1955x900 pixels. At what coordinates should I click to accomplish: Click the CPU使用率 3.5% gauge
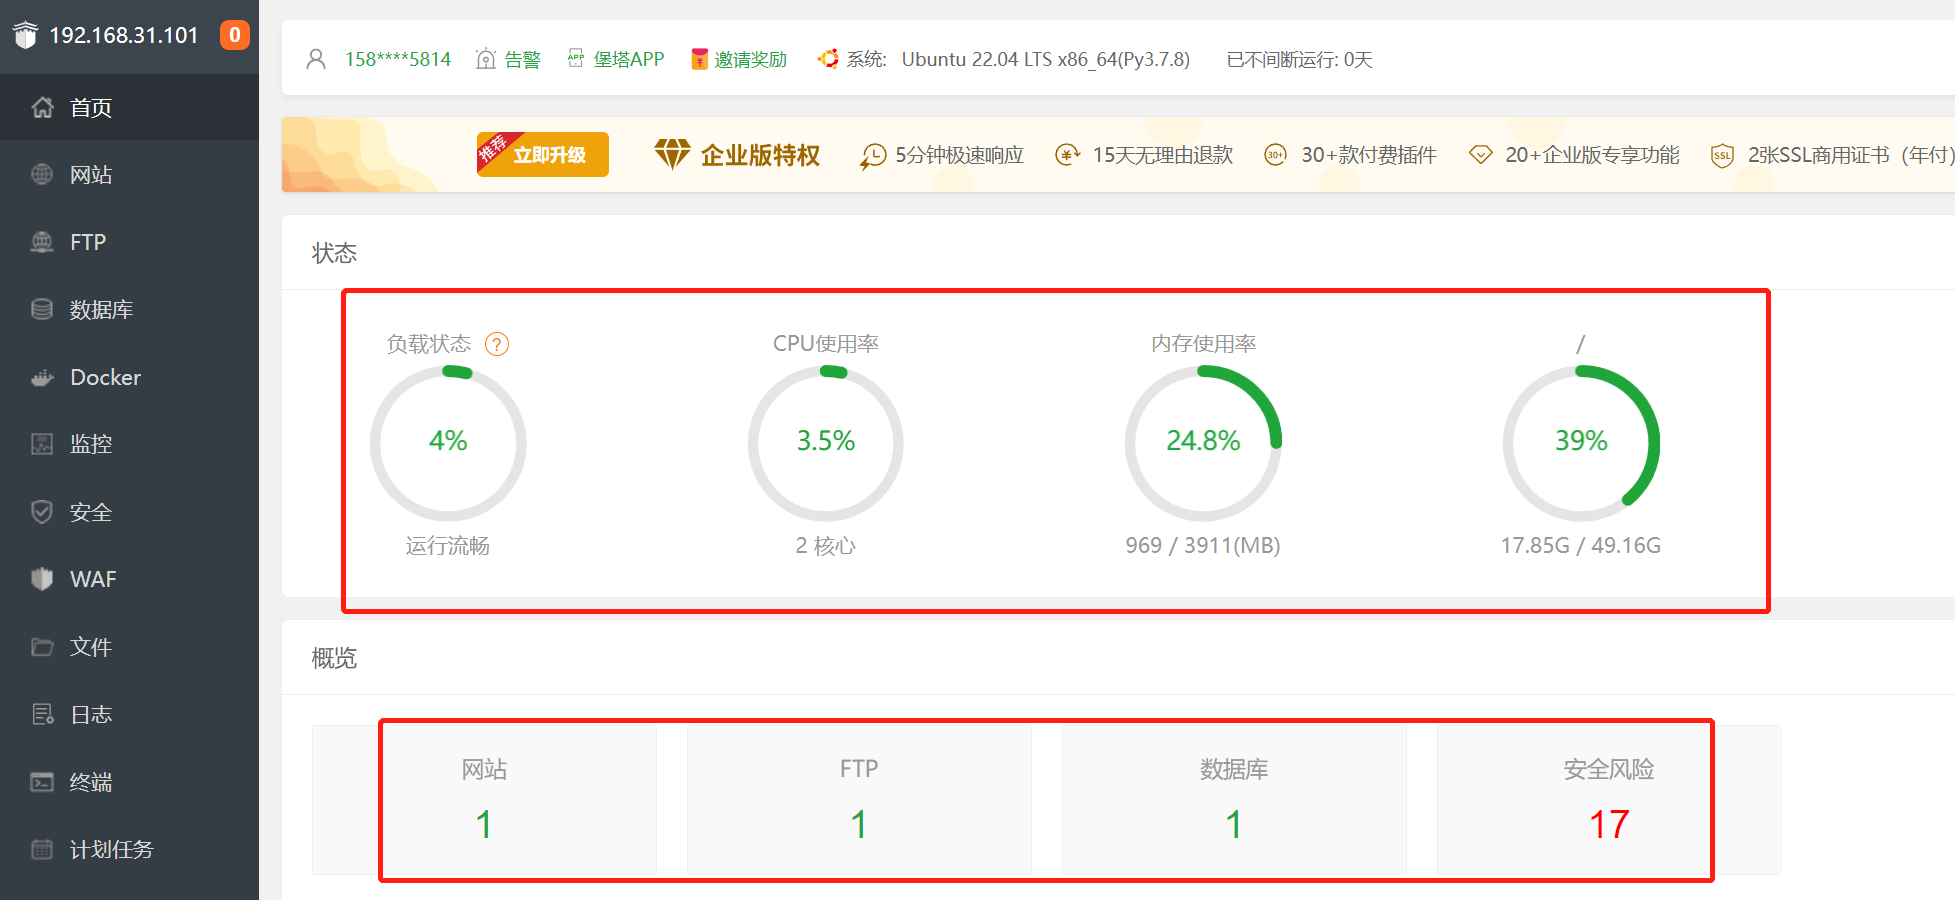tap(826, 443)
